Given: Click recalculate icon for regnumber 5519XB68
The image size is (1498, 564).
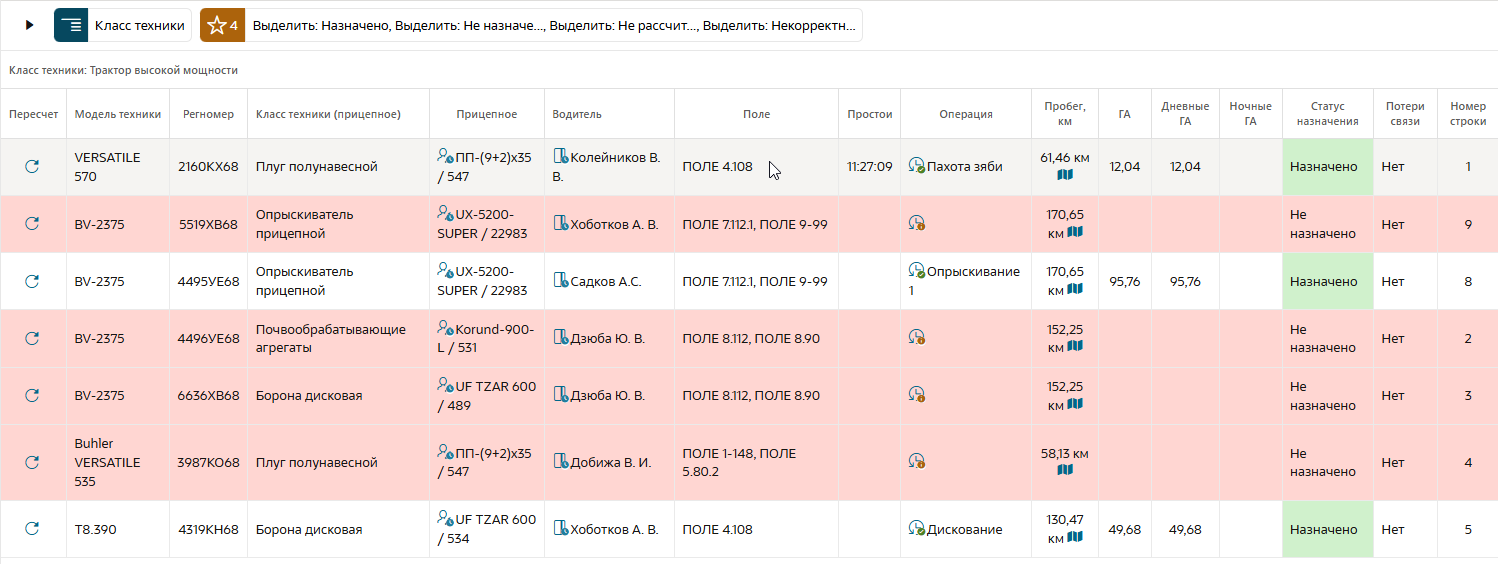Looking at the screenshot, I should click(x=32, y=224).
